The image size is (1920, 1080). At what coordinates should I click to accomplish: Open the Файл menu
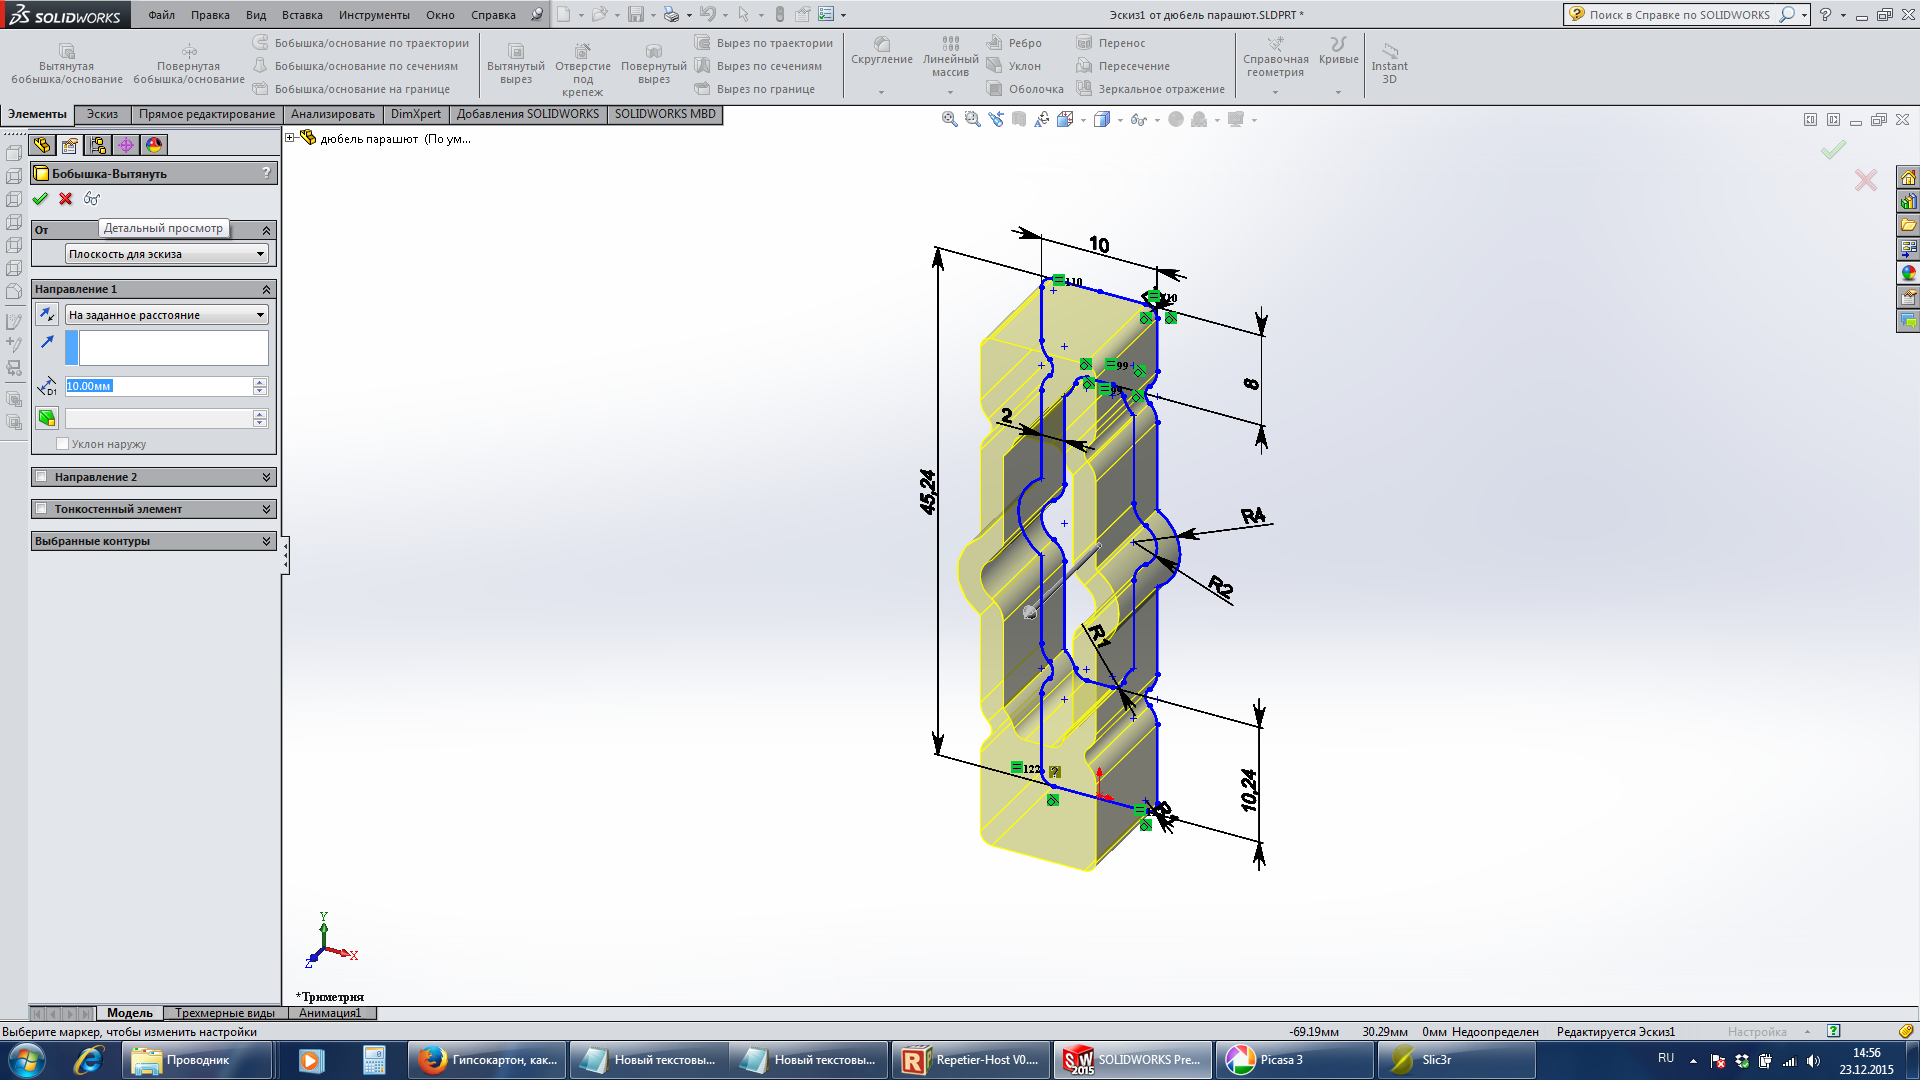[x=161, y=15]
